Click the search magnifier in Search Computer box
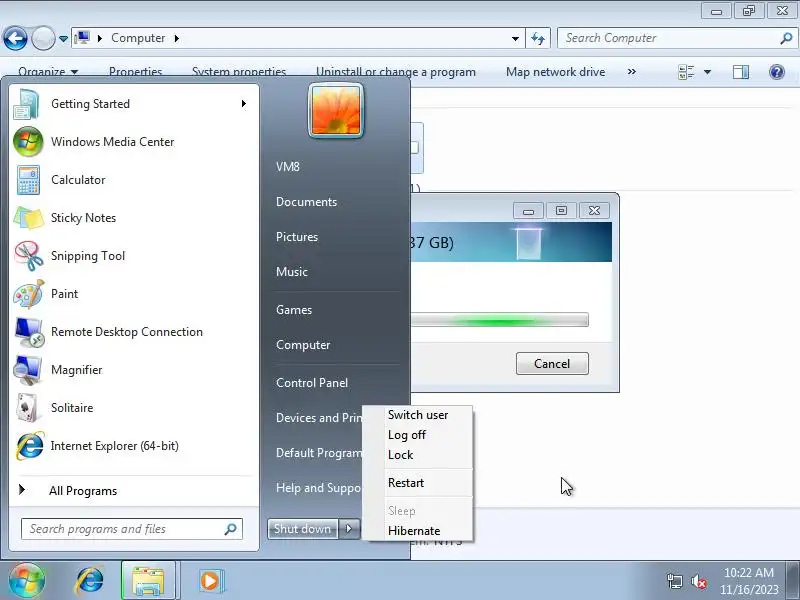 [x=786, y=38]
